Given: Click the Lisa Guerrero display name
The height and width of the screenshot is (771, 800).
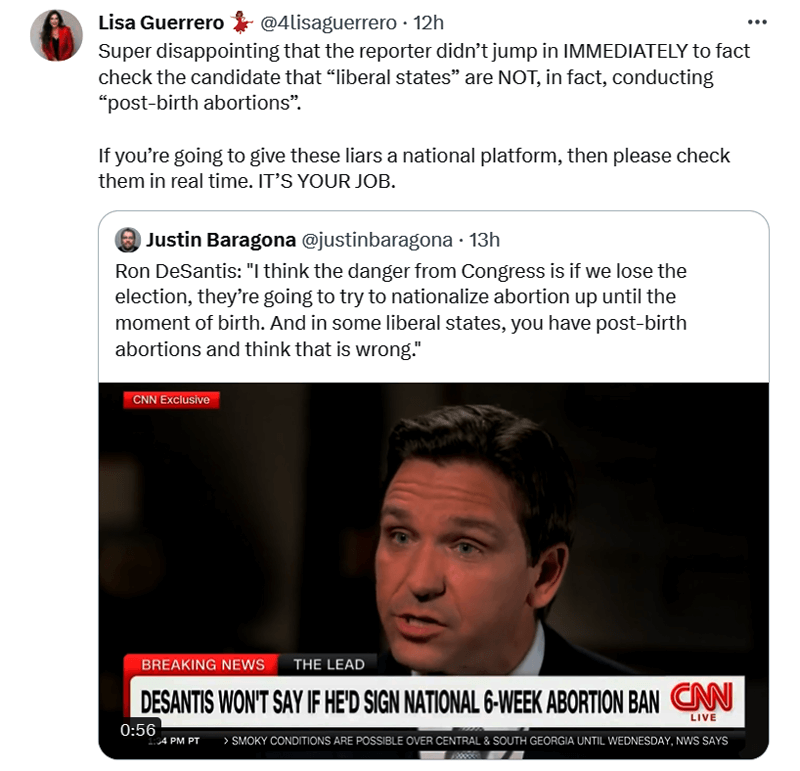Looking at the screenshot, I should pos(161,22).
